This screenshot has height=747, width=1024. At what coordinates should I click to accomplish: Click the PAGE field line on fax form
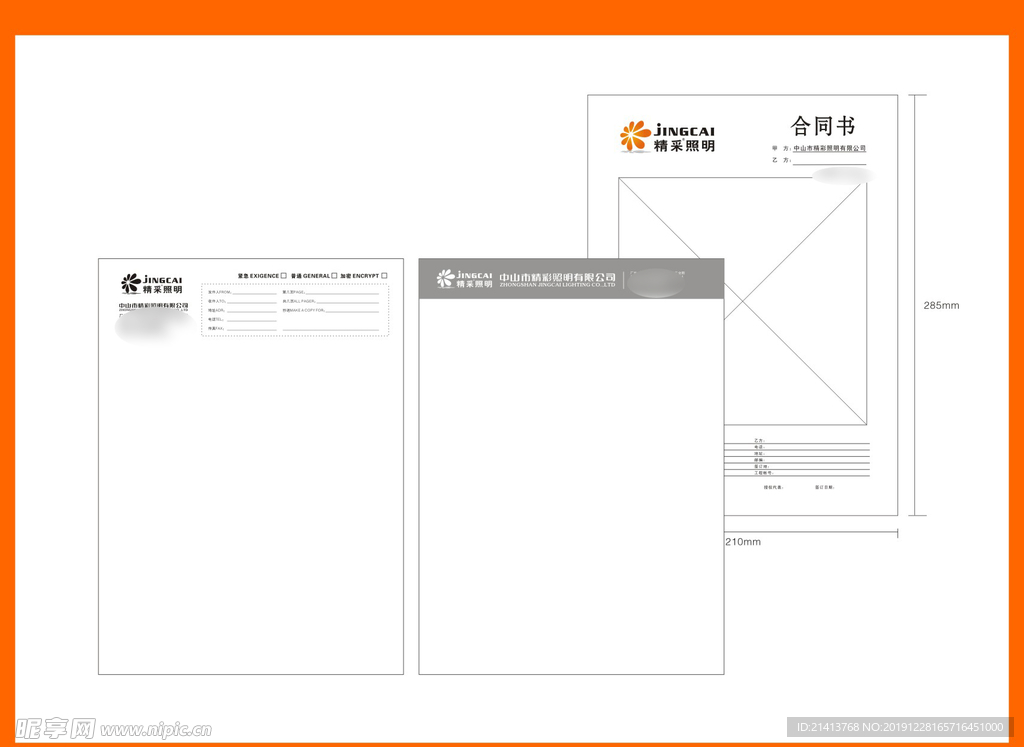coord(342,293)
